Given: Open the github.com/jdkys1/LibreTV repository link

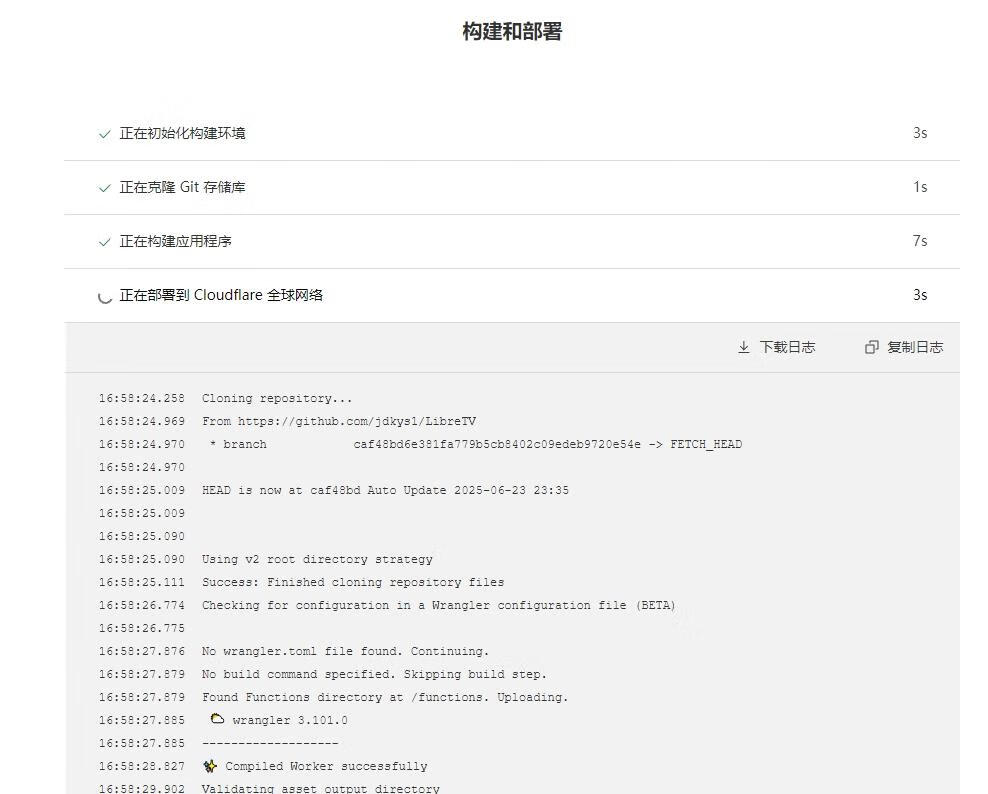Looking at the screenshot, I should (x=356, y=420).
